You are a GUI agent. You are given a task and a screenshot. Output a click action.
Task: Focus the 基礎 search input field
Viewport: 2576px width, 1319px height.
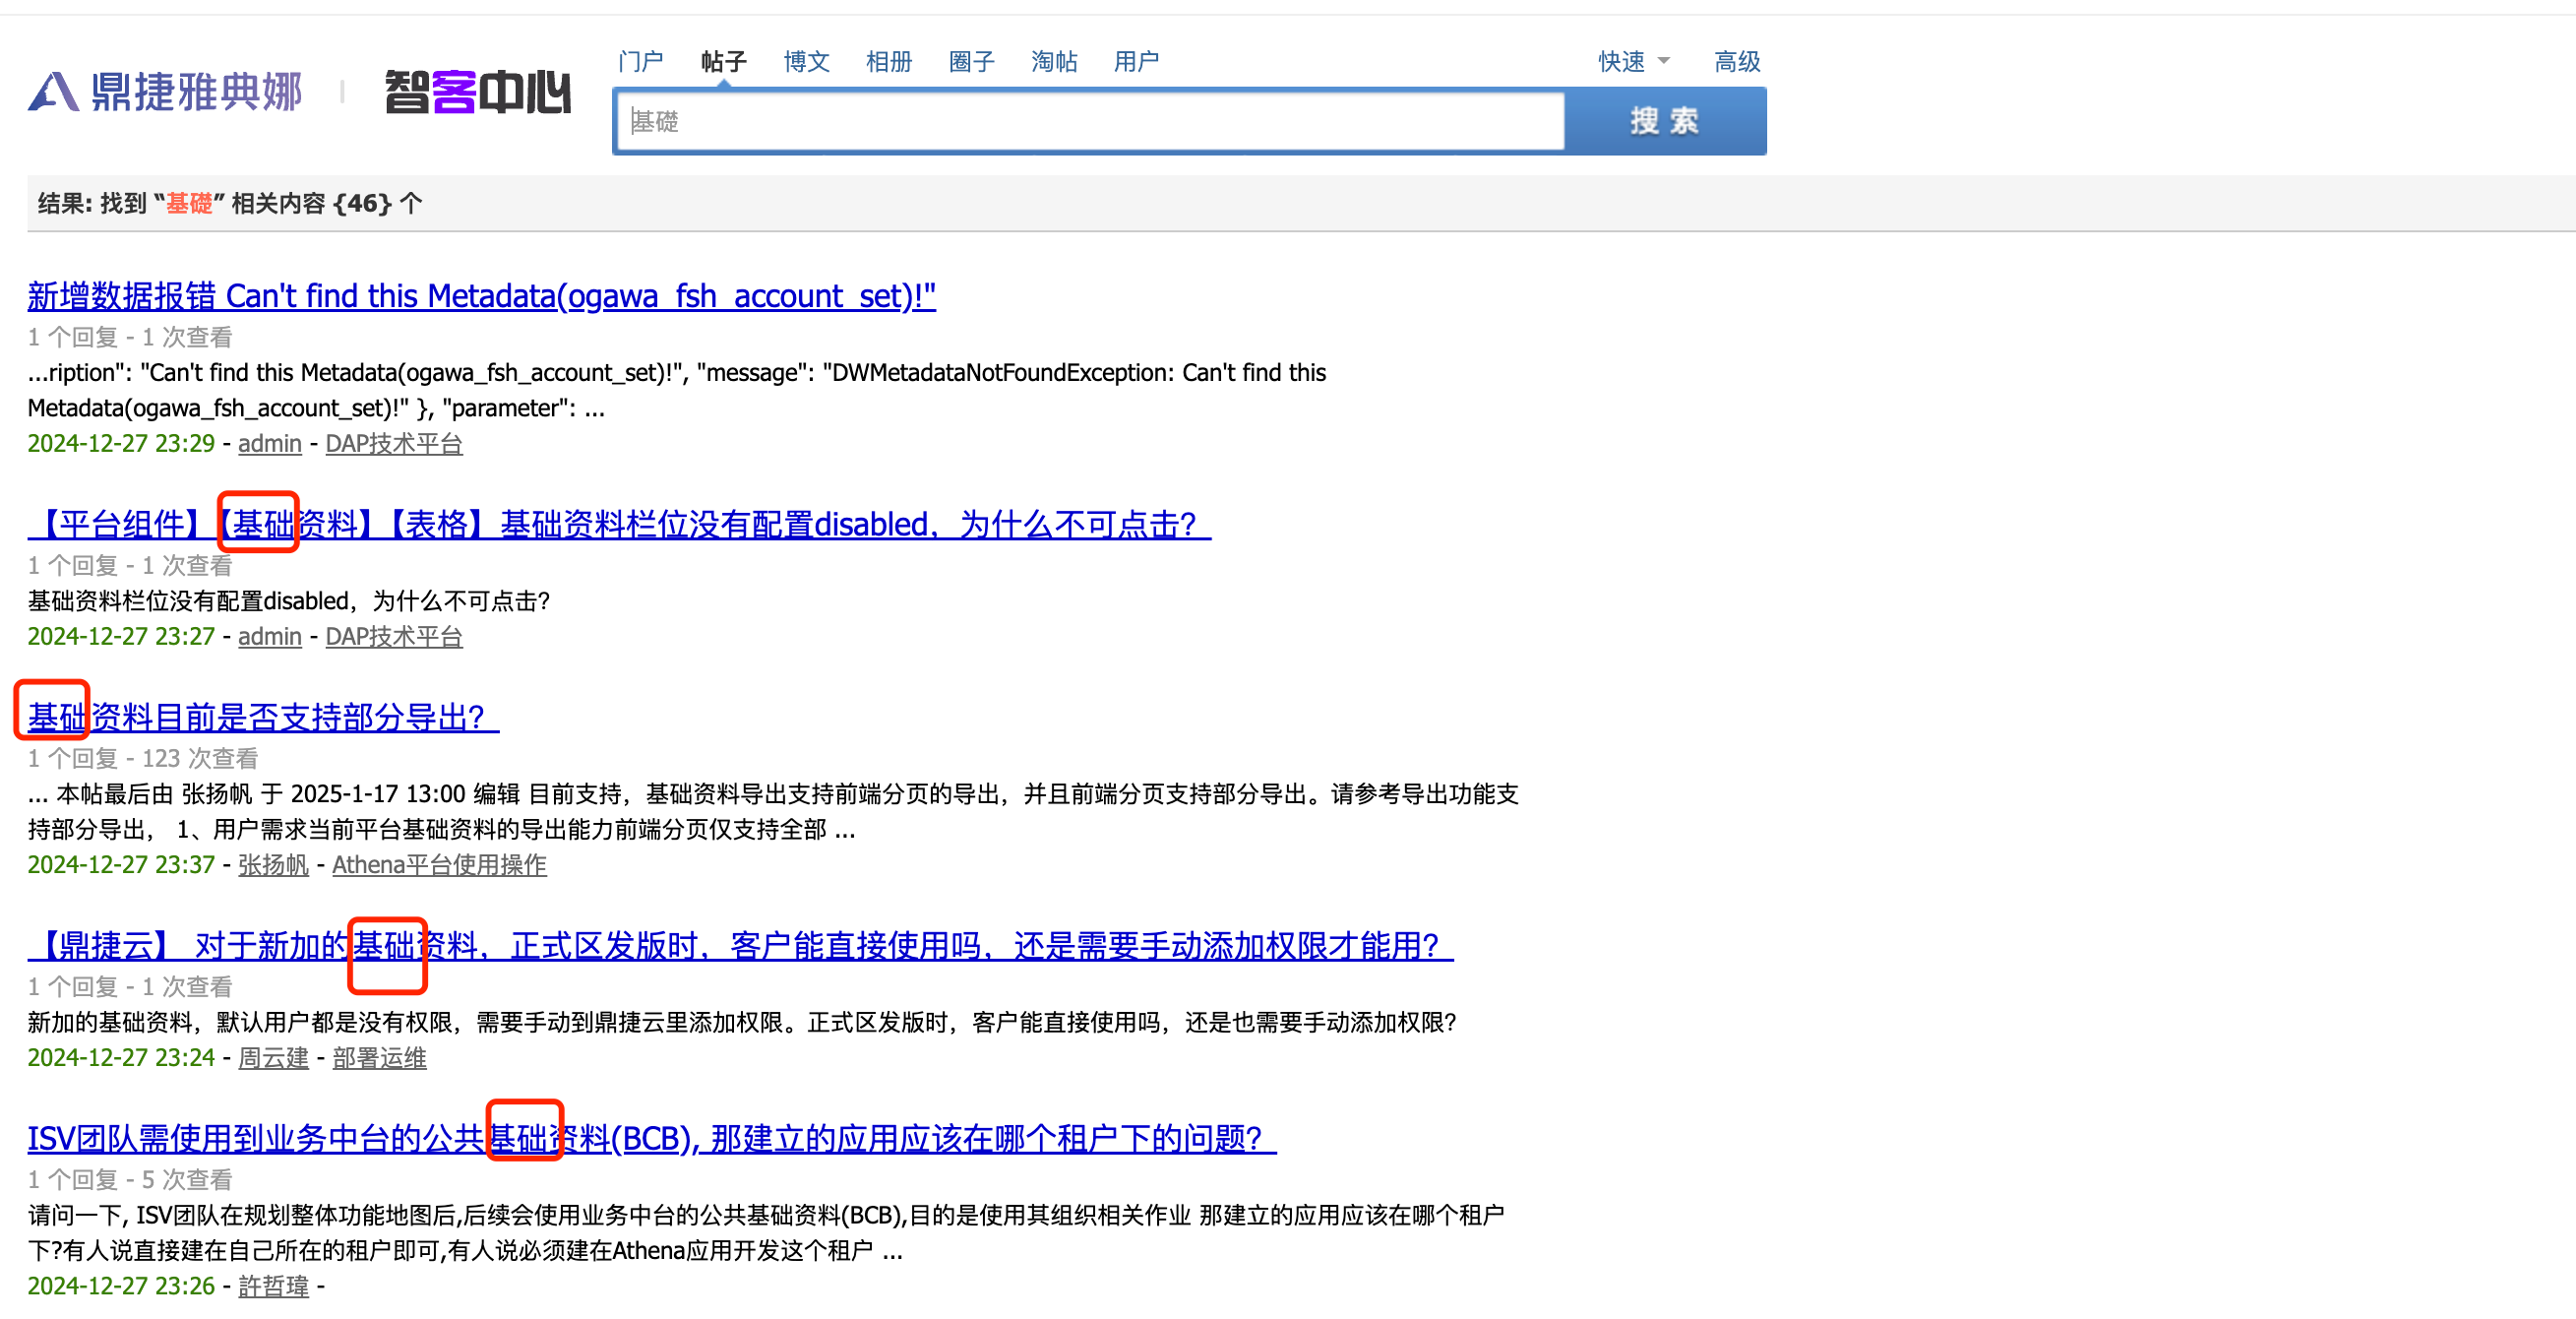point(1090,122)
